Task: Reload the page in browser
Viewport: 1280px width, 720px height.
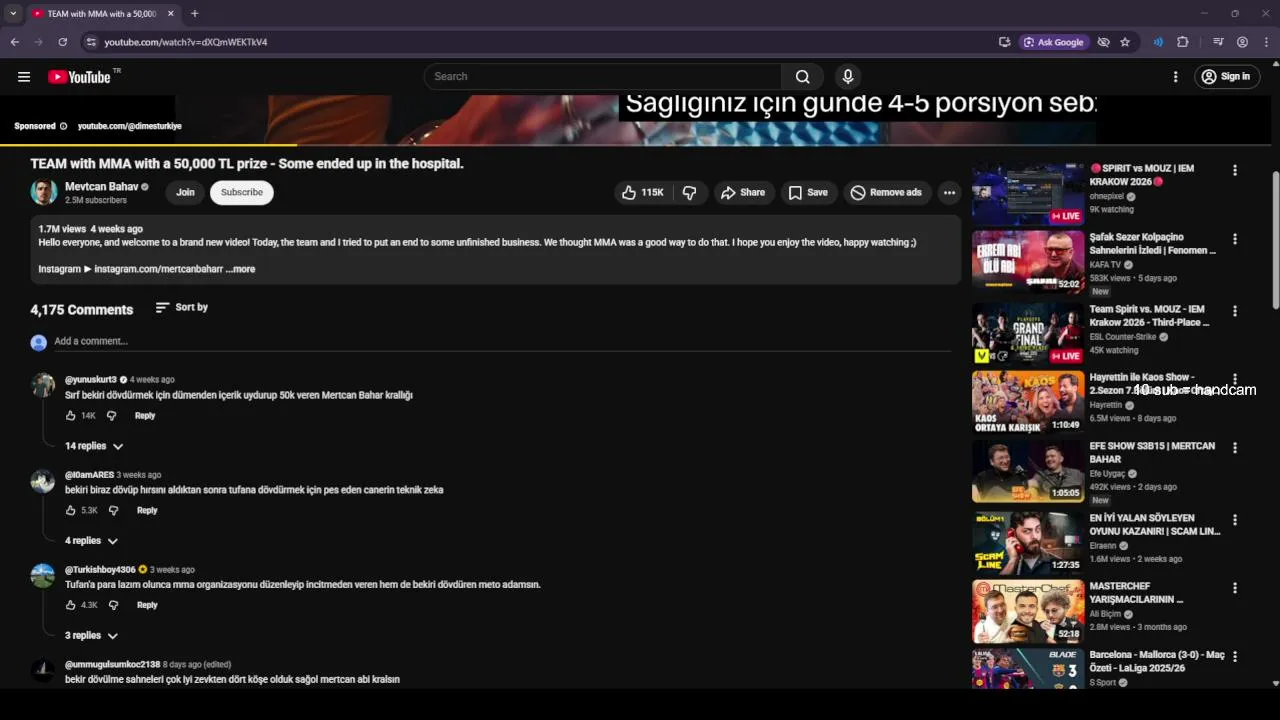Action: [62, 42]
